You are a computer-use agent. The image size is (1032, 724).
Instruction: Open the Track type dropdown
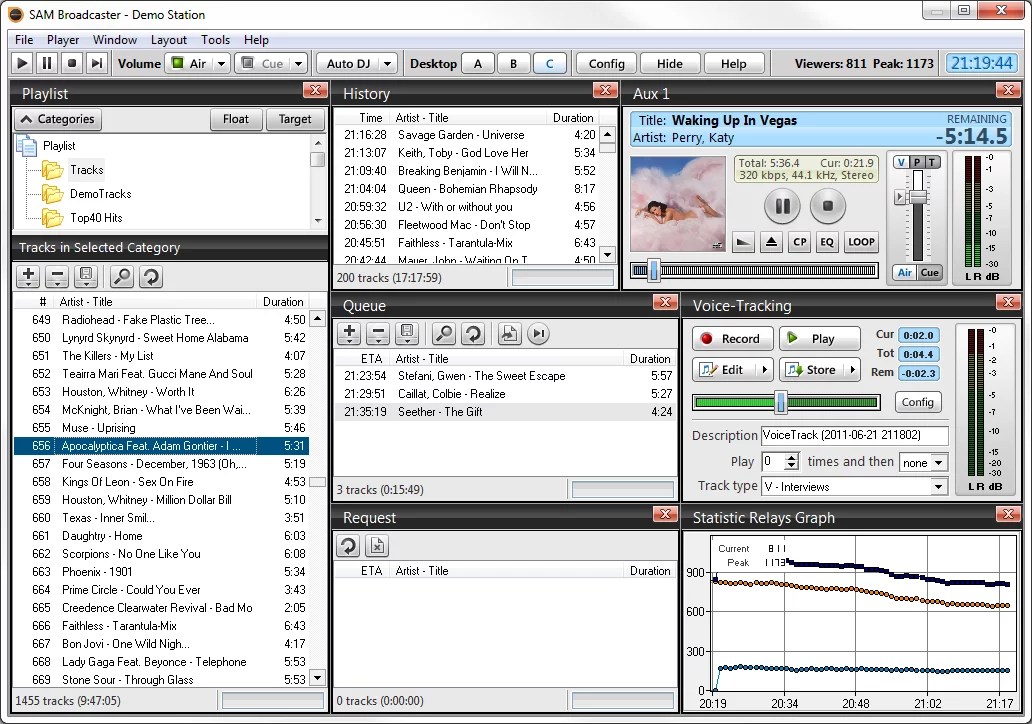point(938,487)
